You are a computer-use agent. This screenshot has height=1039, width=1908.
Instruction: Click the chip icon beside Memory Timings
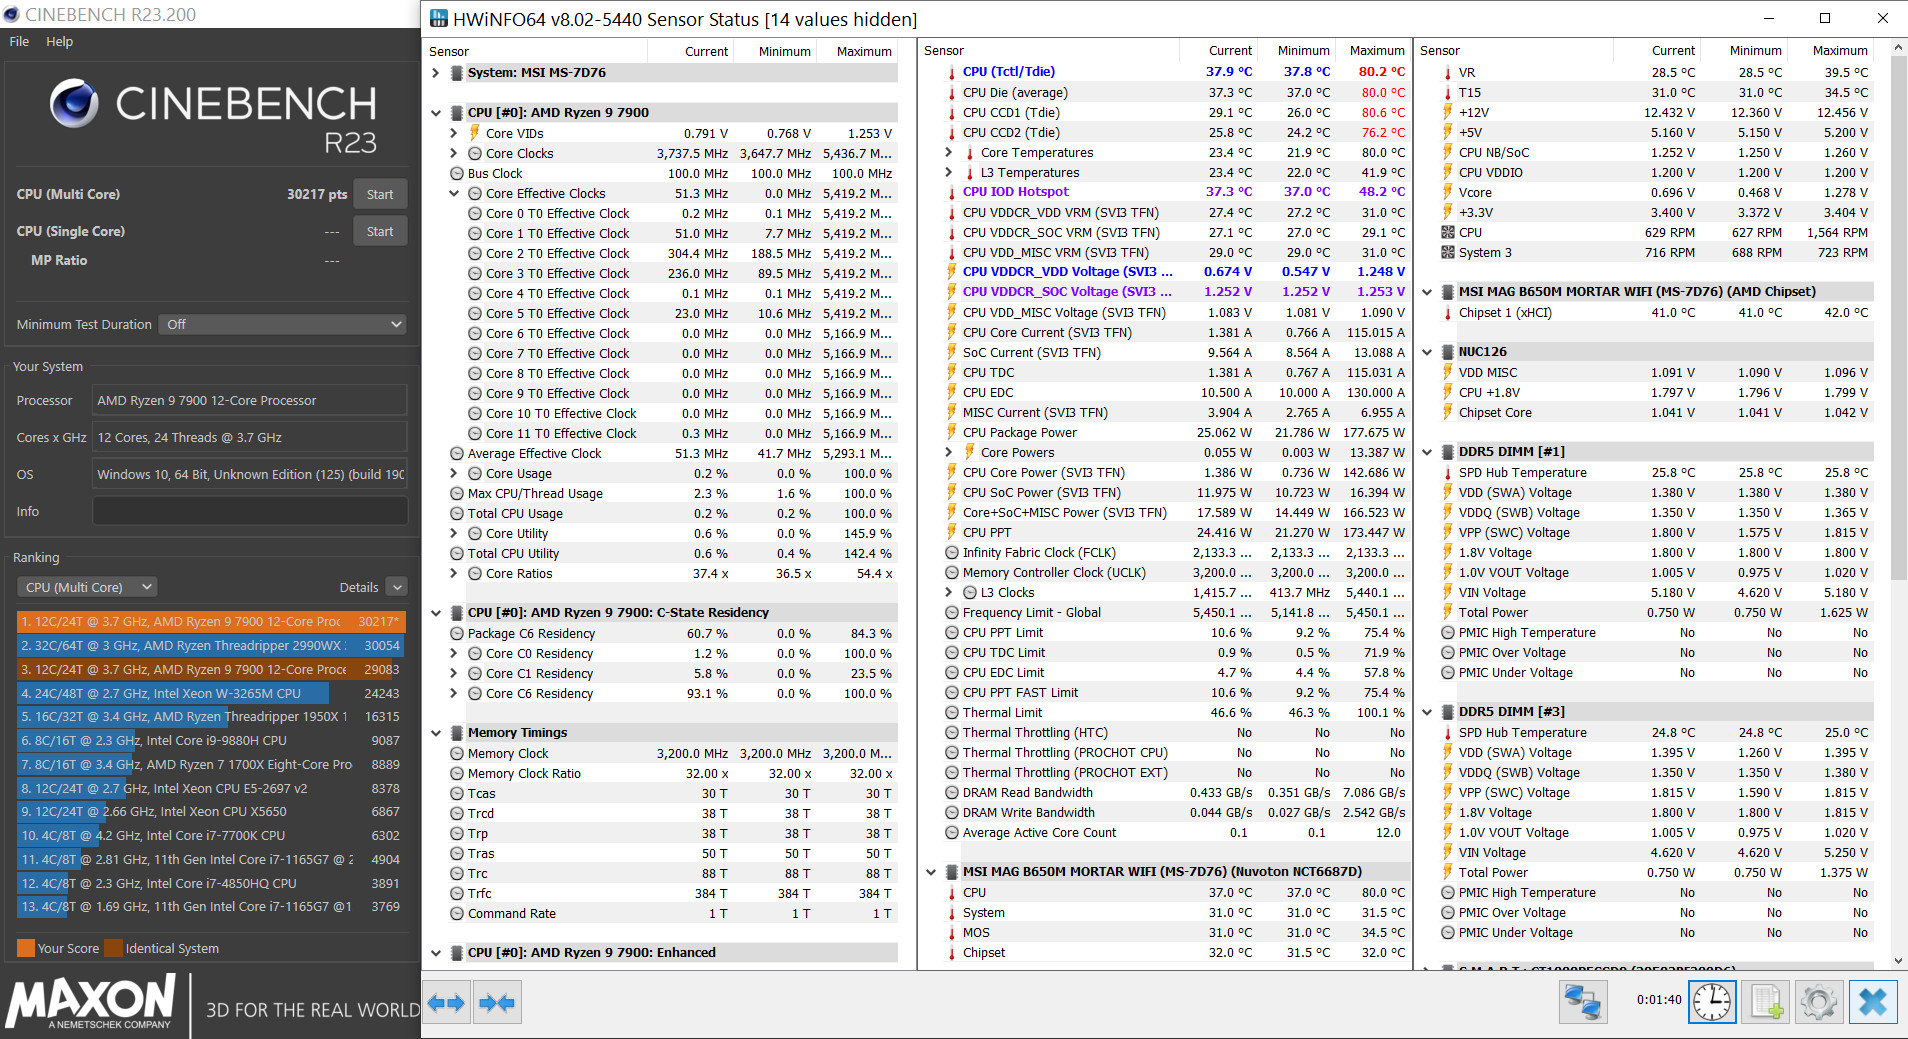(x=456, y=733)
